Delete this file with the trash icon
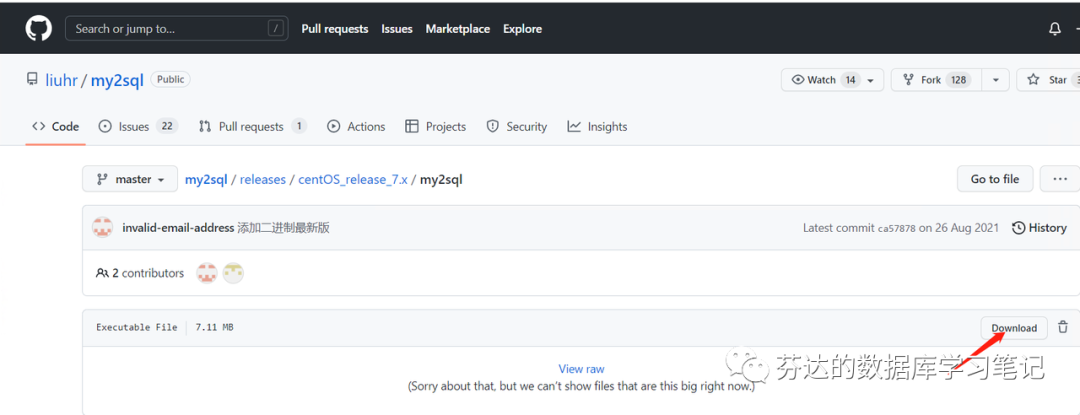The image size is (1080, 415). point(1063,328)
